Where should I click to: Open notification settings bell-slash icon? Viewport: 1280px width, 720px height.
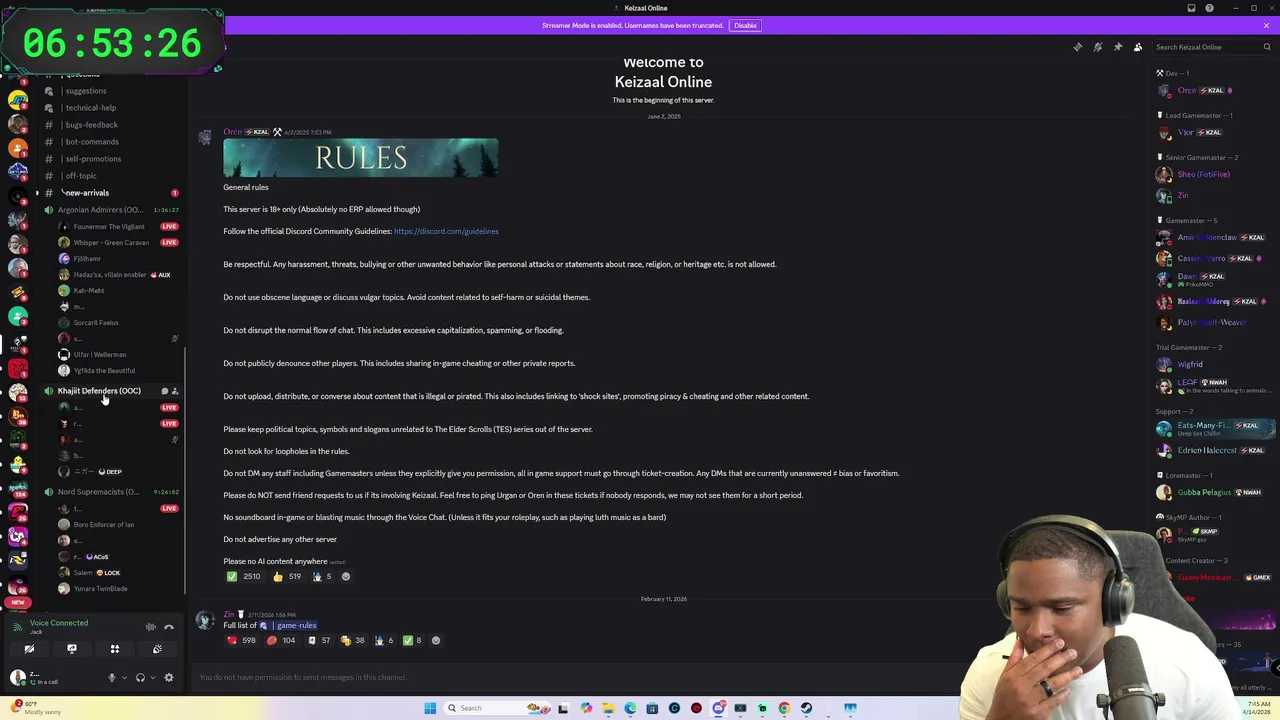[x=1098, y=47]
